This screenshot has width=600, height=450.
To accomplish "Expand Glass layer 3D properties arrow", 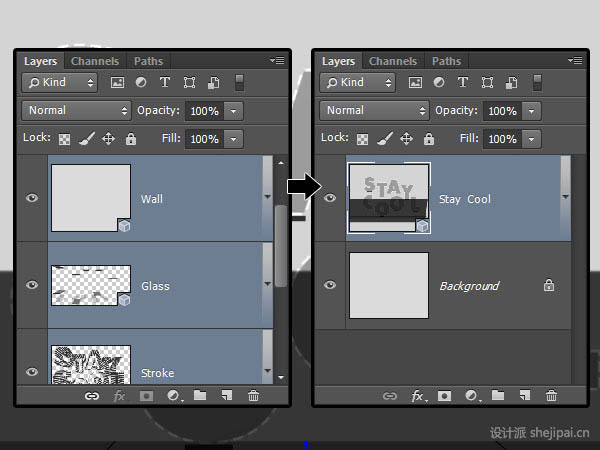I will point(267,284).
